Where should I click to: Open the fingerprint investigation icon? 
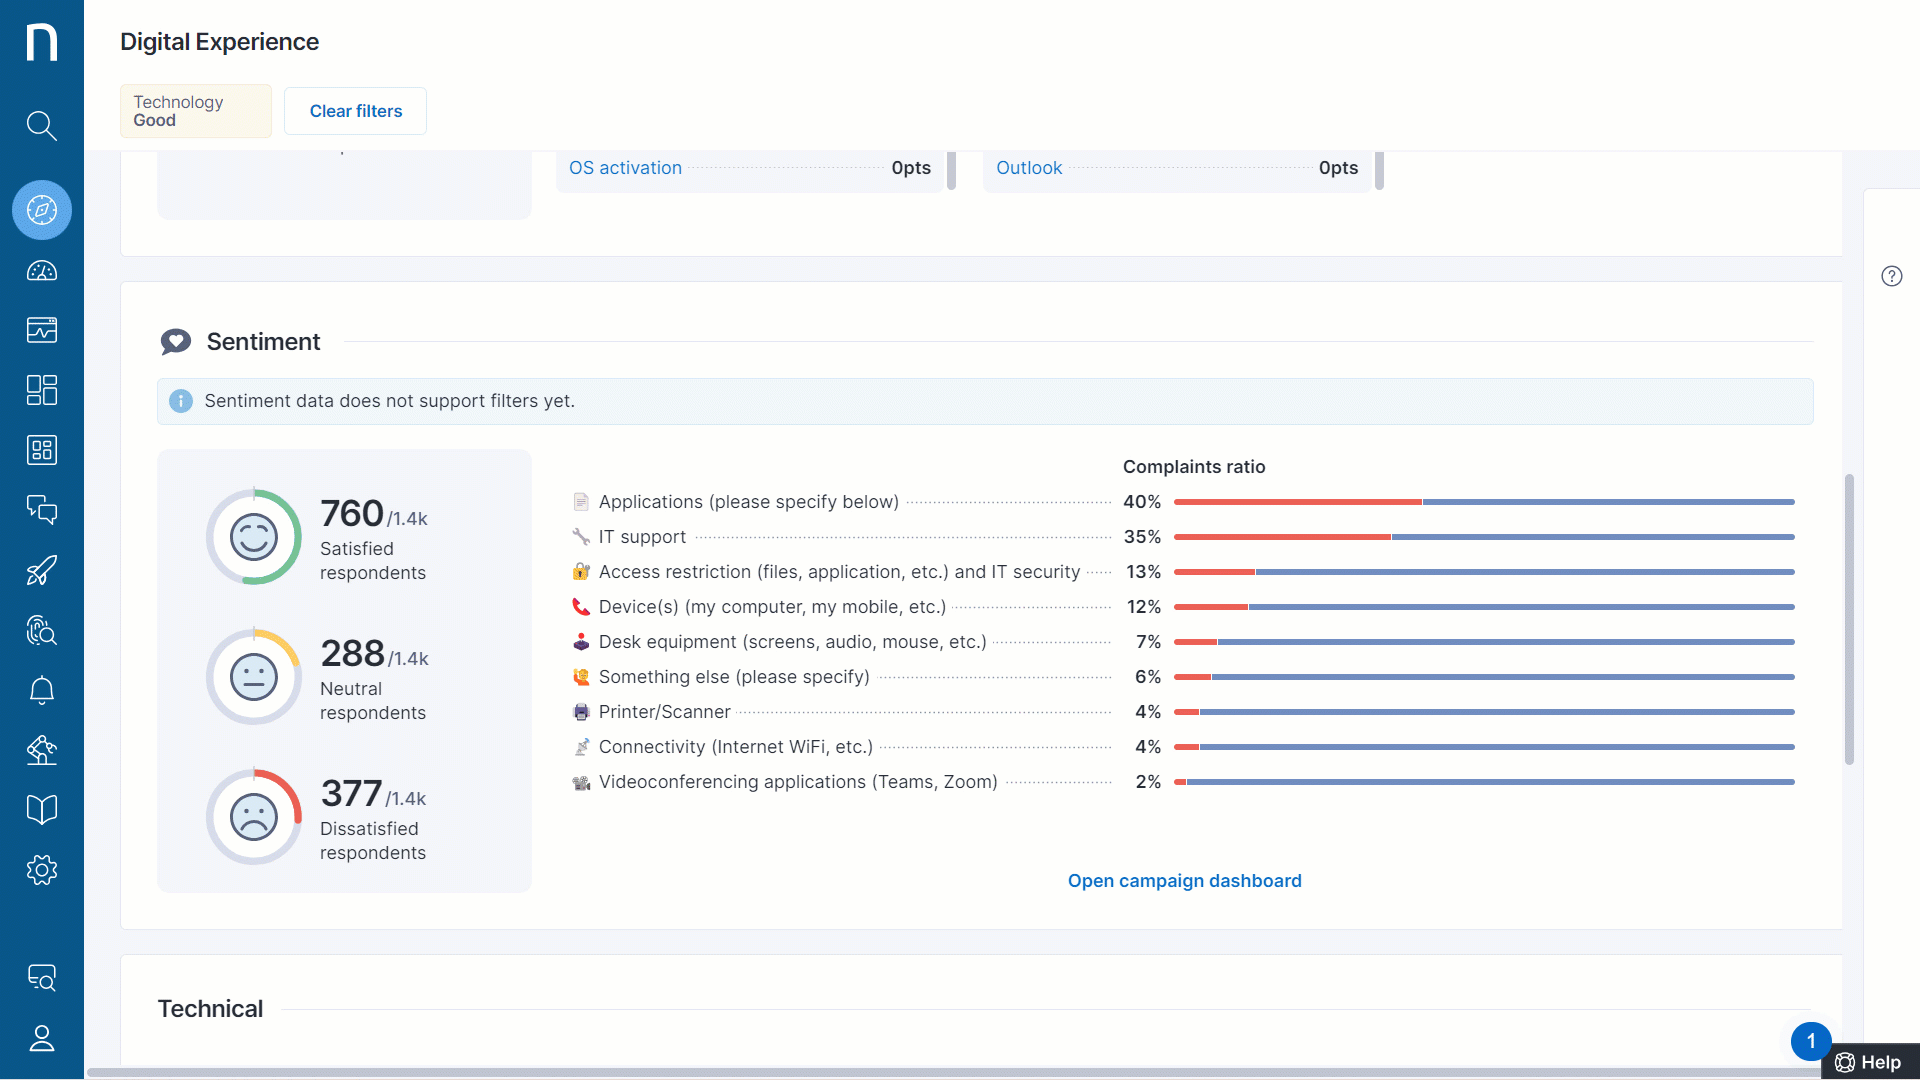click(41, 630)
